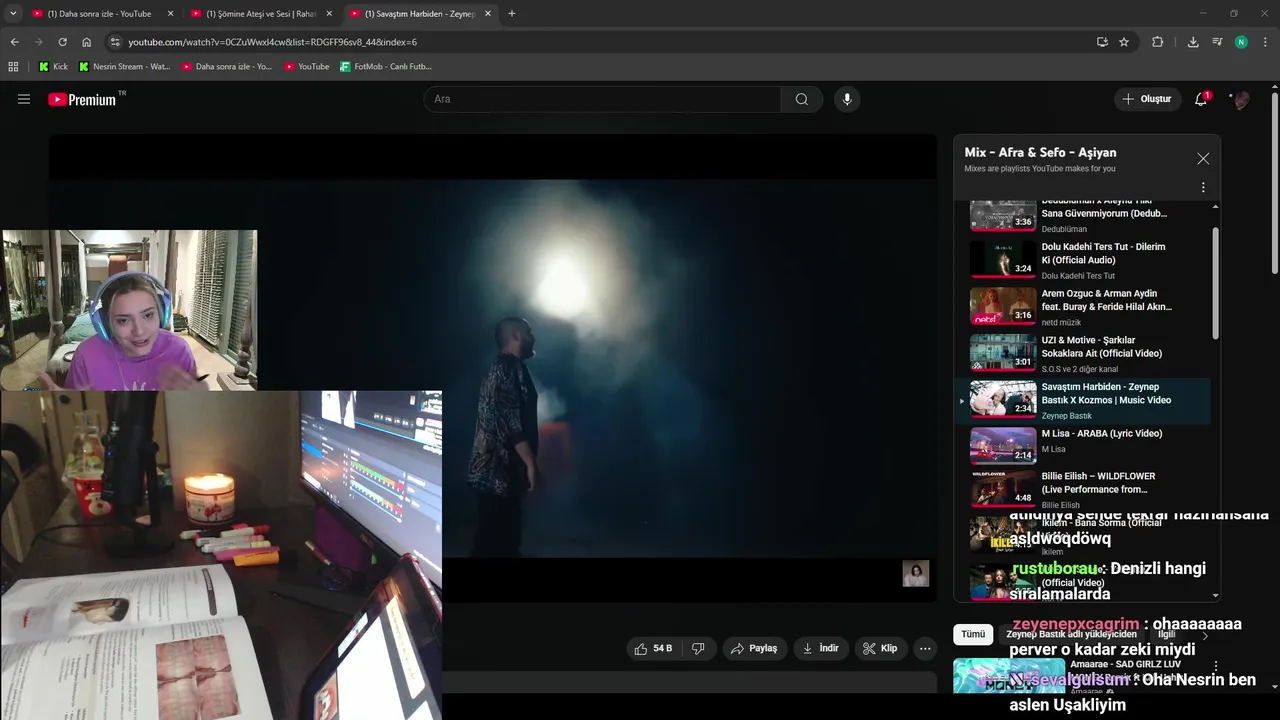Open the FotMob bookmark
The height and width of the screenshot is (720, 1280).
click(386, 67)
